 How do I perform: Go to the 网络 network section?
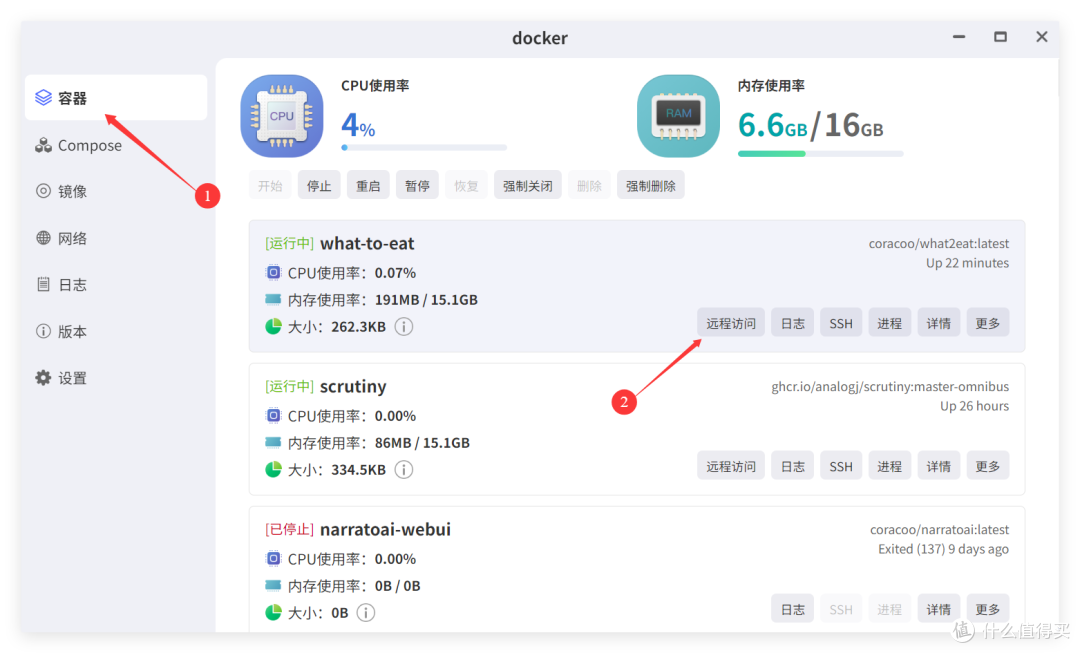coord(116,238)
